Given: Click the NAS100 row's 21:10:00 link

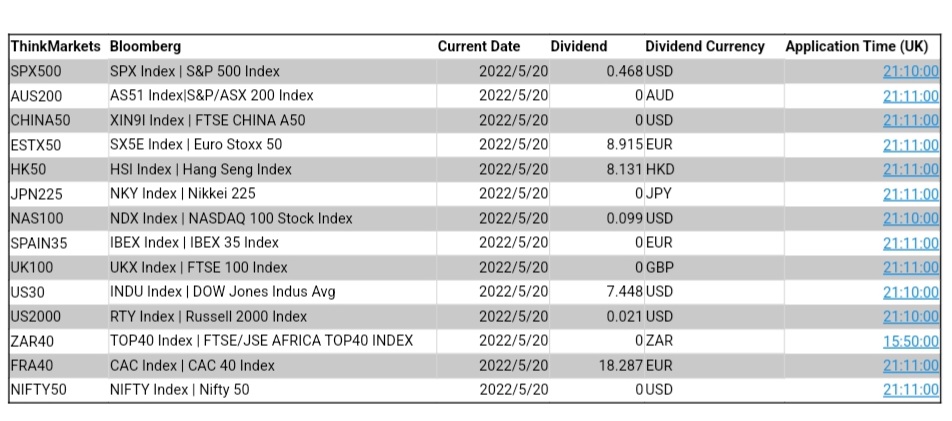Looking at the screenshot, I should click(910, 218).
